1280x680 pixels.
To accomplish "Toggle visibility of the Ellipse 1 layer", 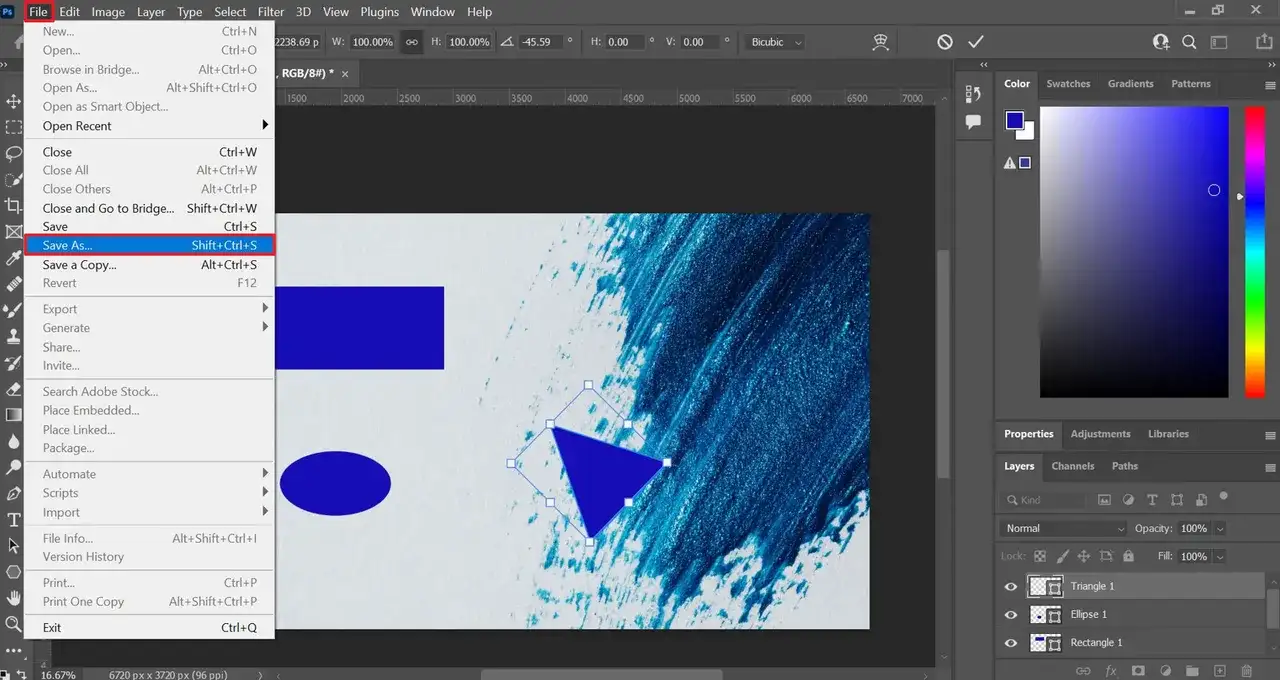I will click(x=1011, y=615).
